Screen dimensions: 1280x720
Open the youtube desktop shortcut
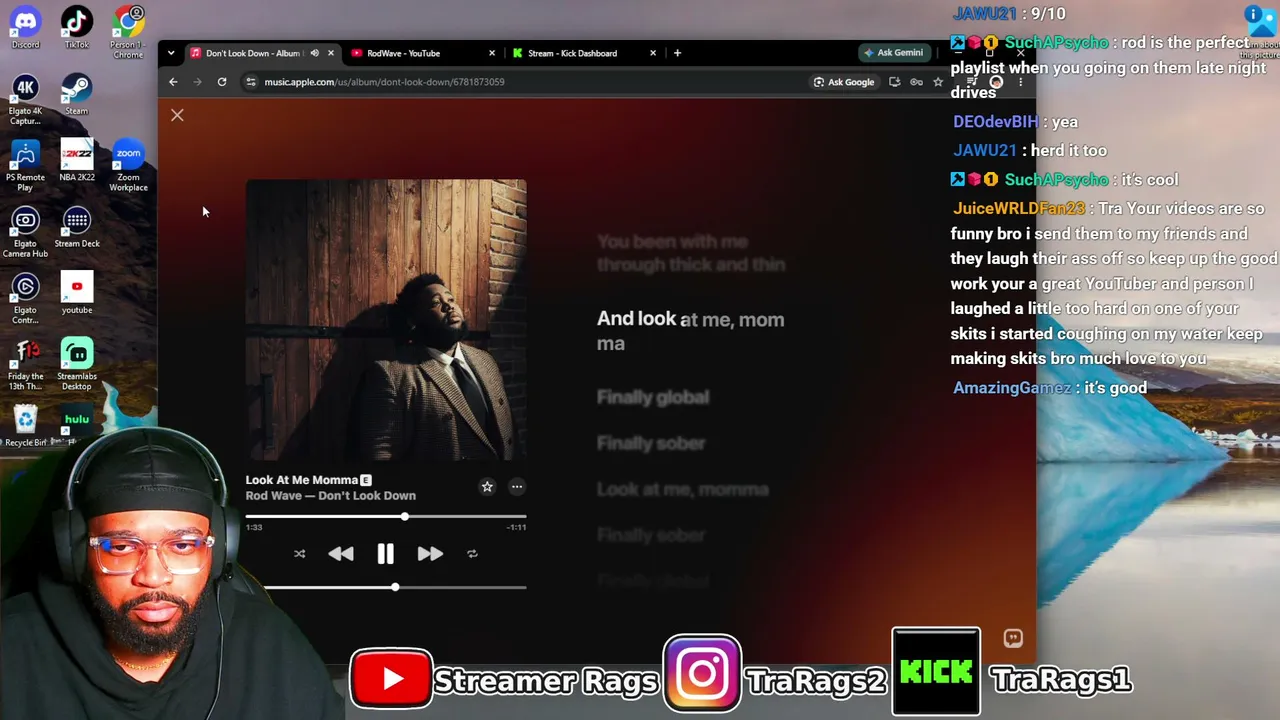pyautogui.click(x=77, y=292)
